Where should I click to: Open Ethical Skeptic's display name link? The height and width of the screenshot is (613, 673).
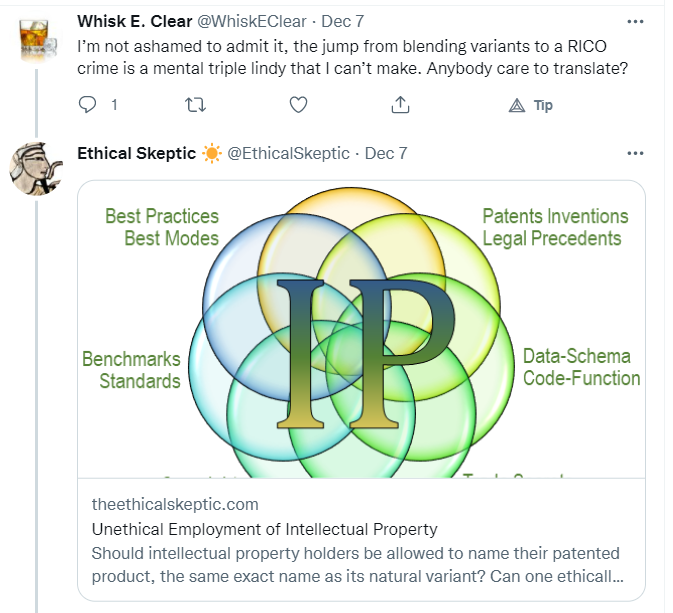136,153
